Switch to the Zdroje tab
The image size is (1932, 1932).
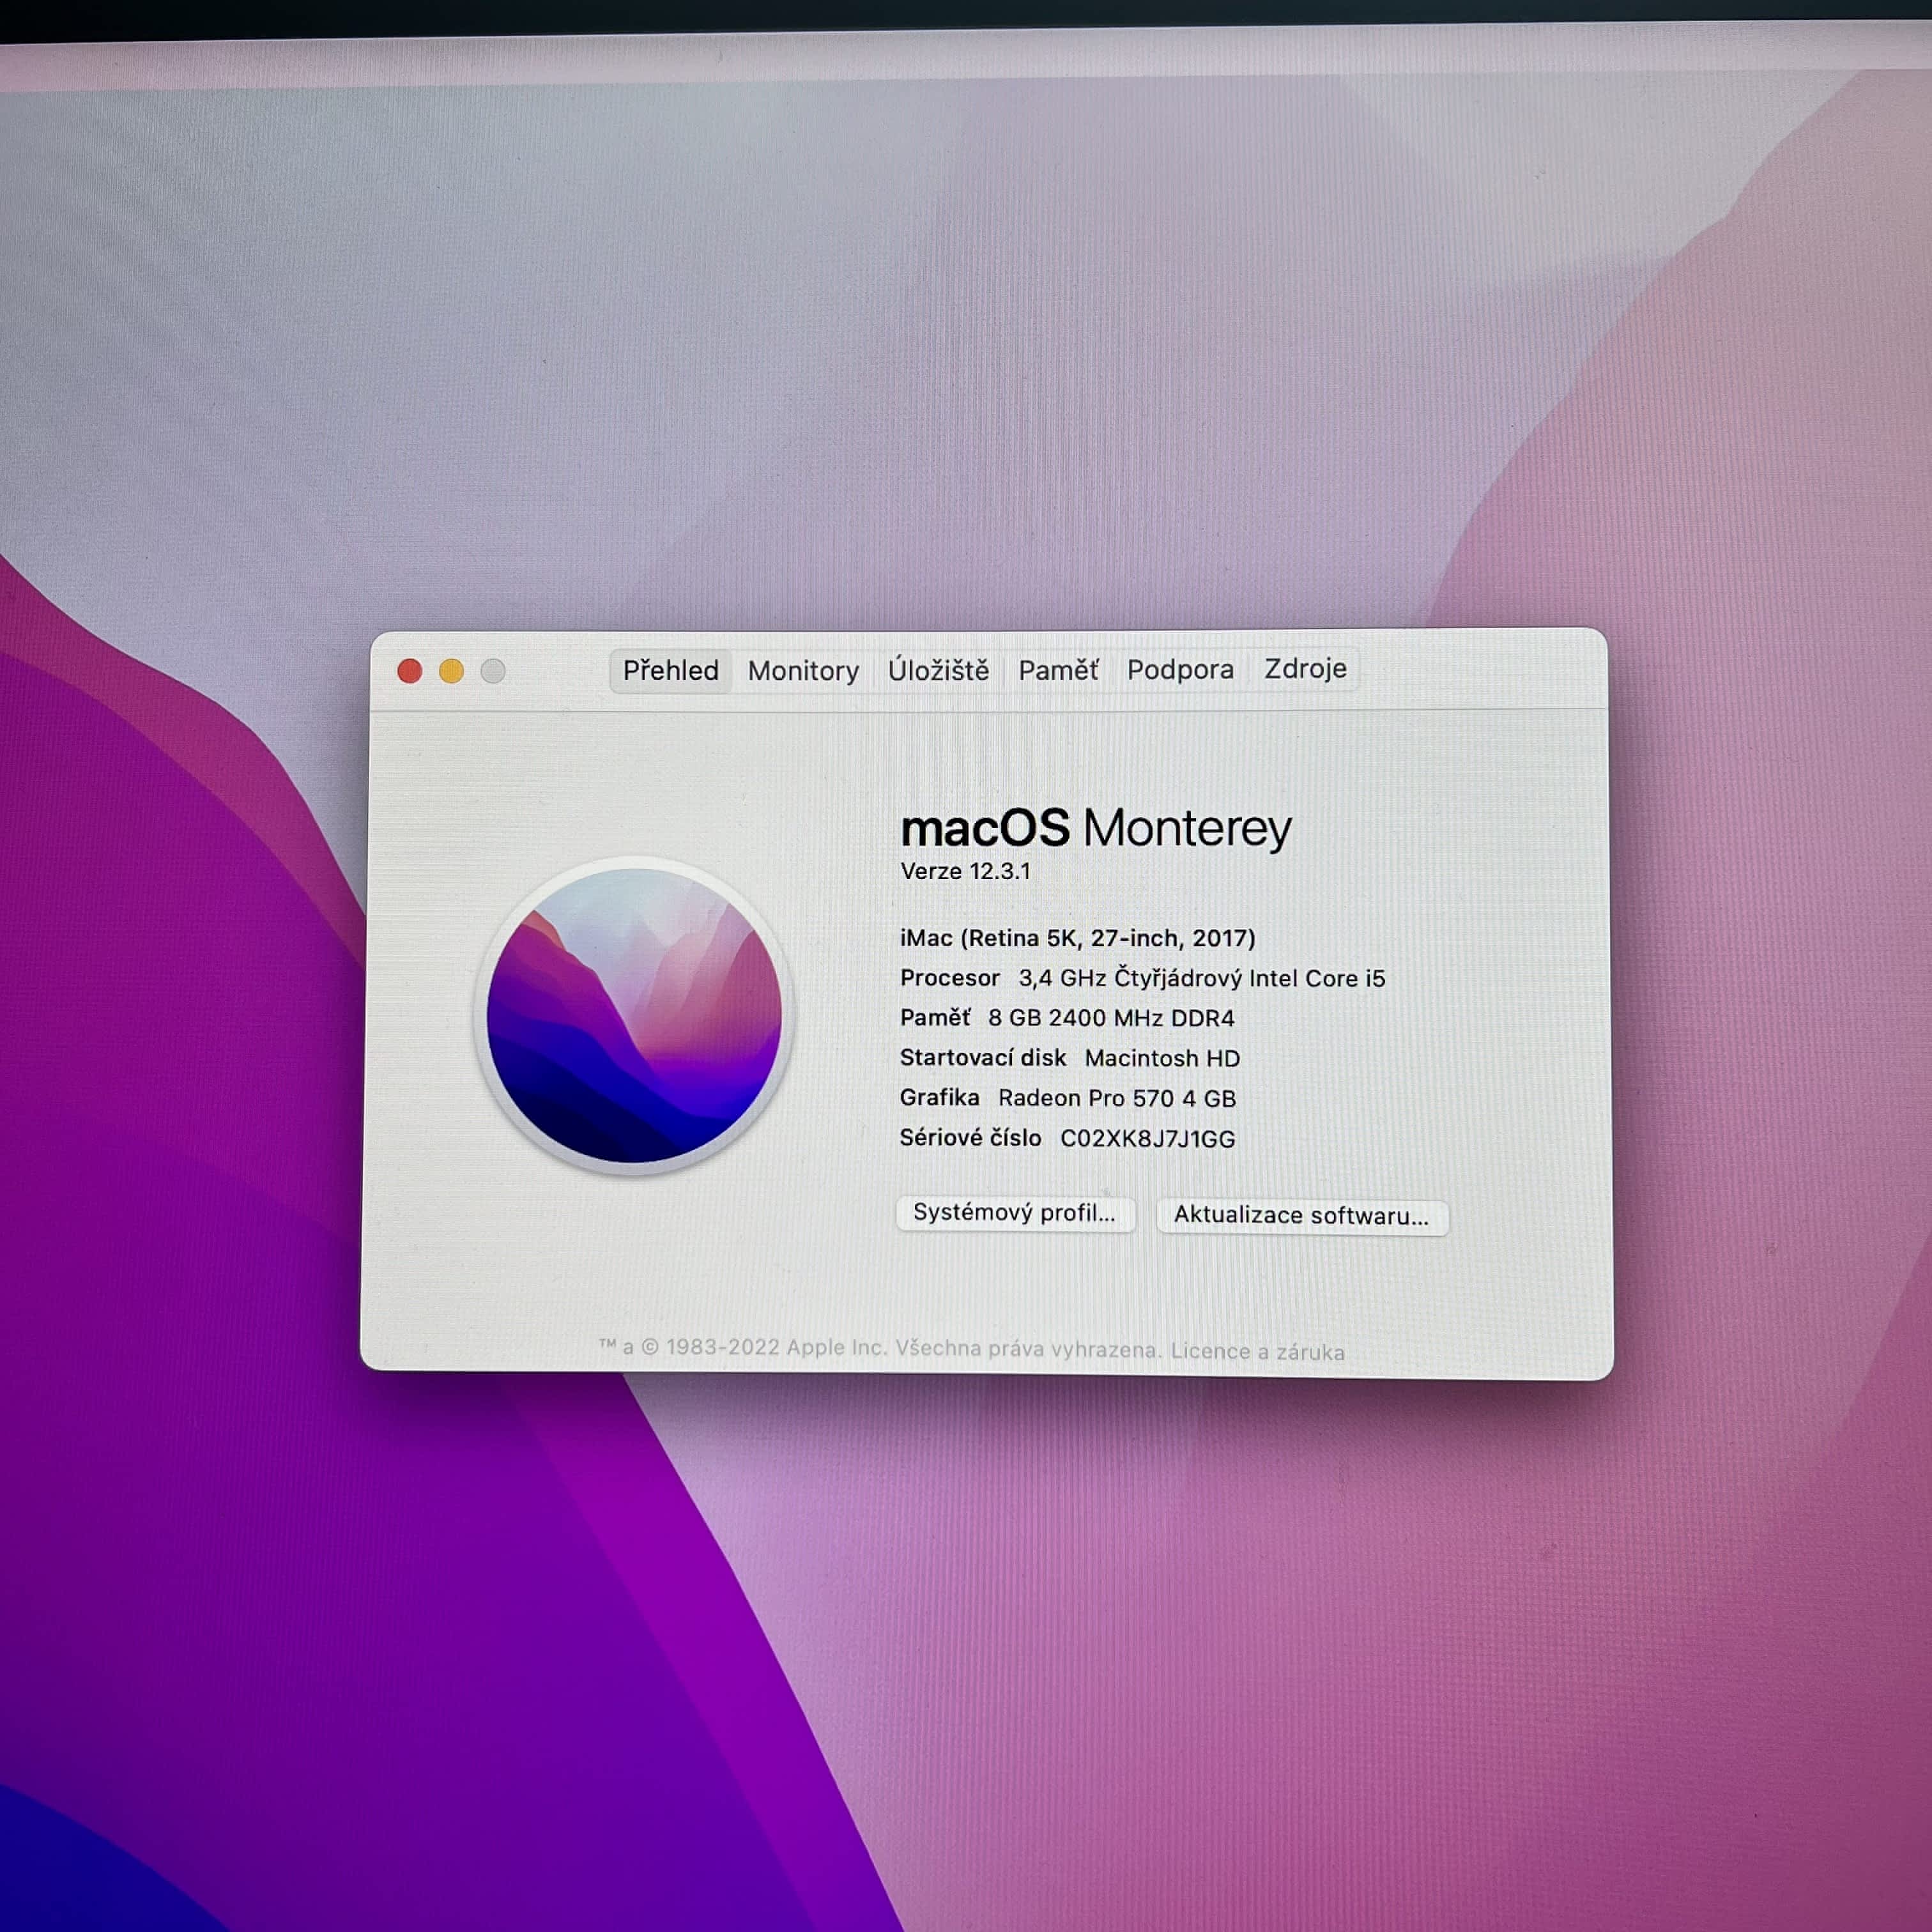[x=1305, y=668]
